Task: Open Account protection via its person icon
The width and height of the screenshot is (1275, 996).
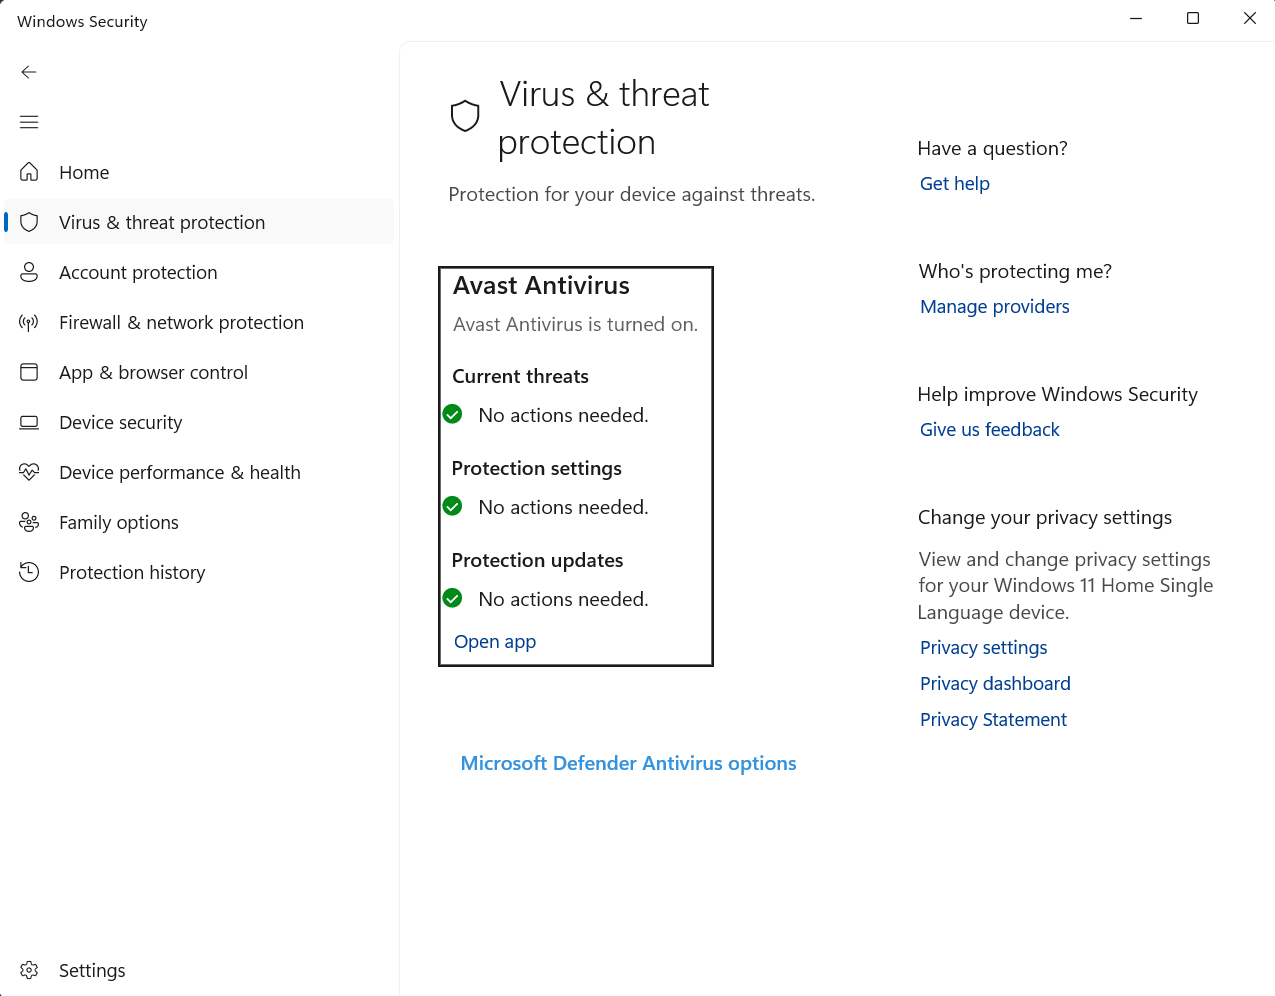Action: [29, 272]
